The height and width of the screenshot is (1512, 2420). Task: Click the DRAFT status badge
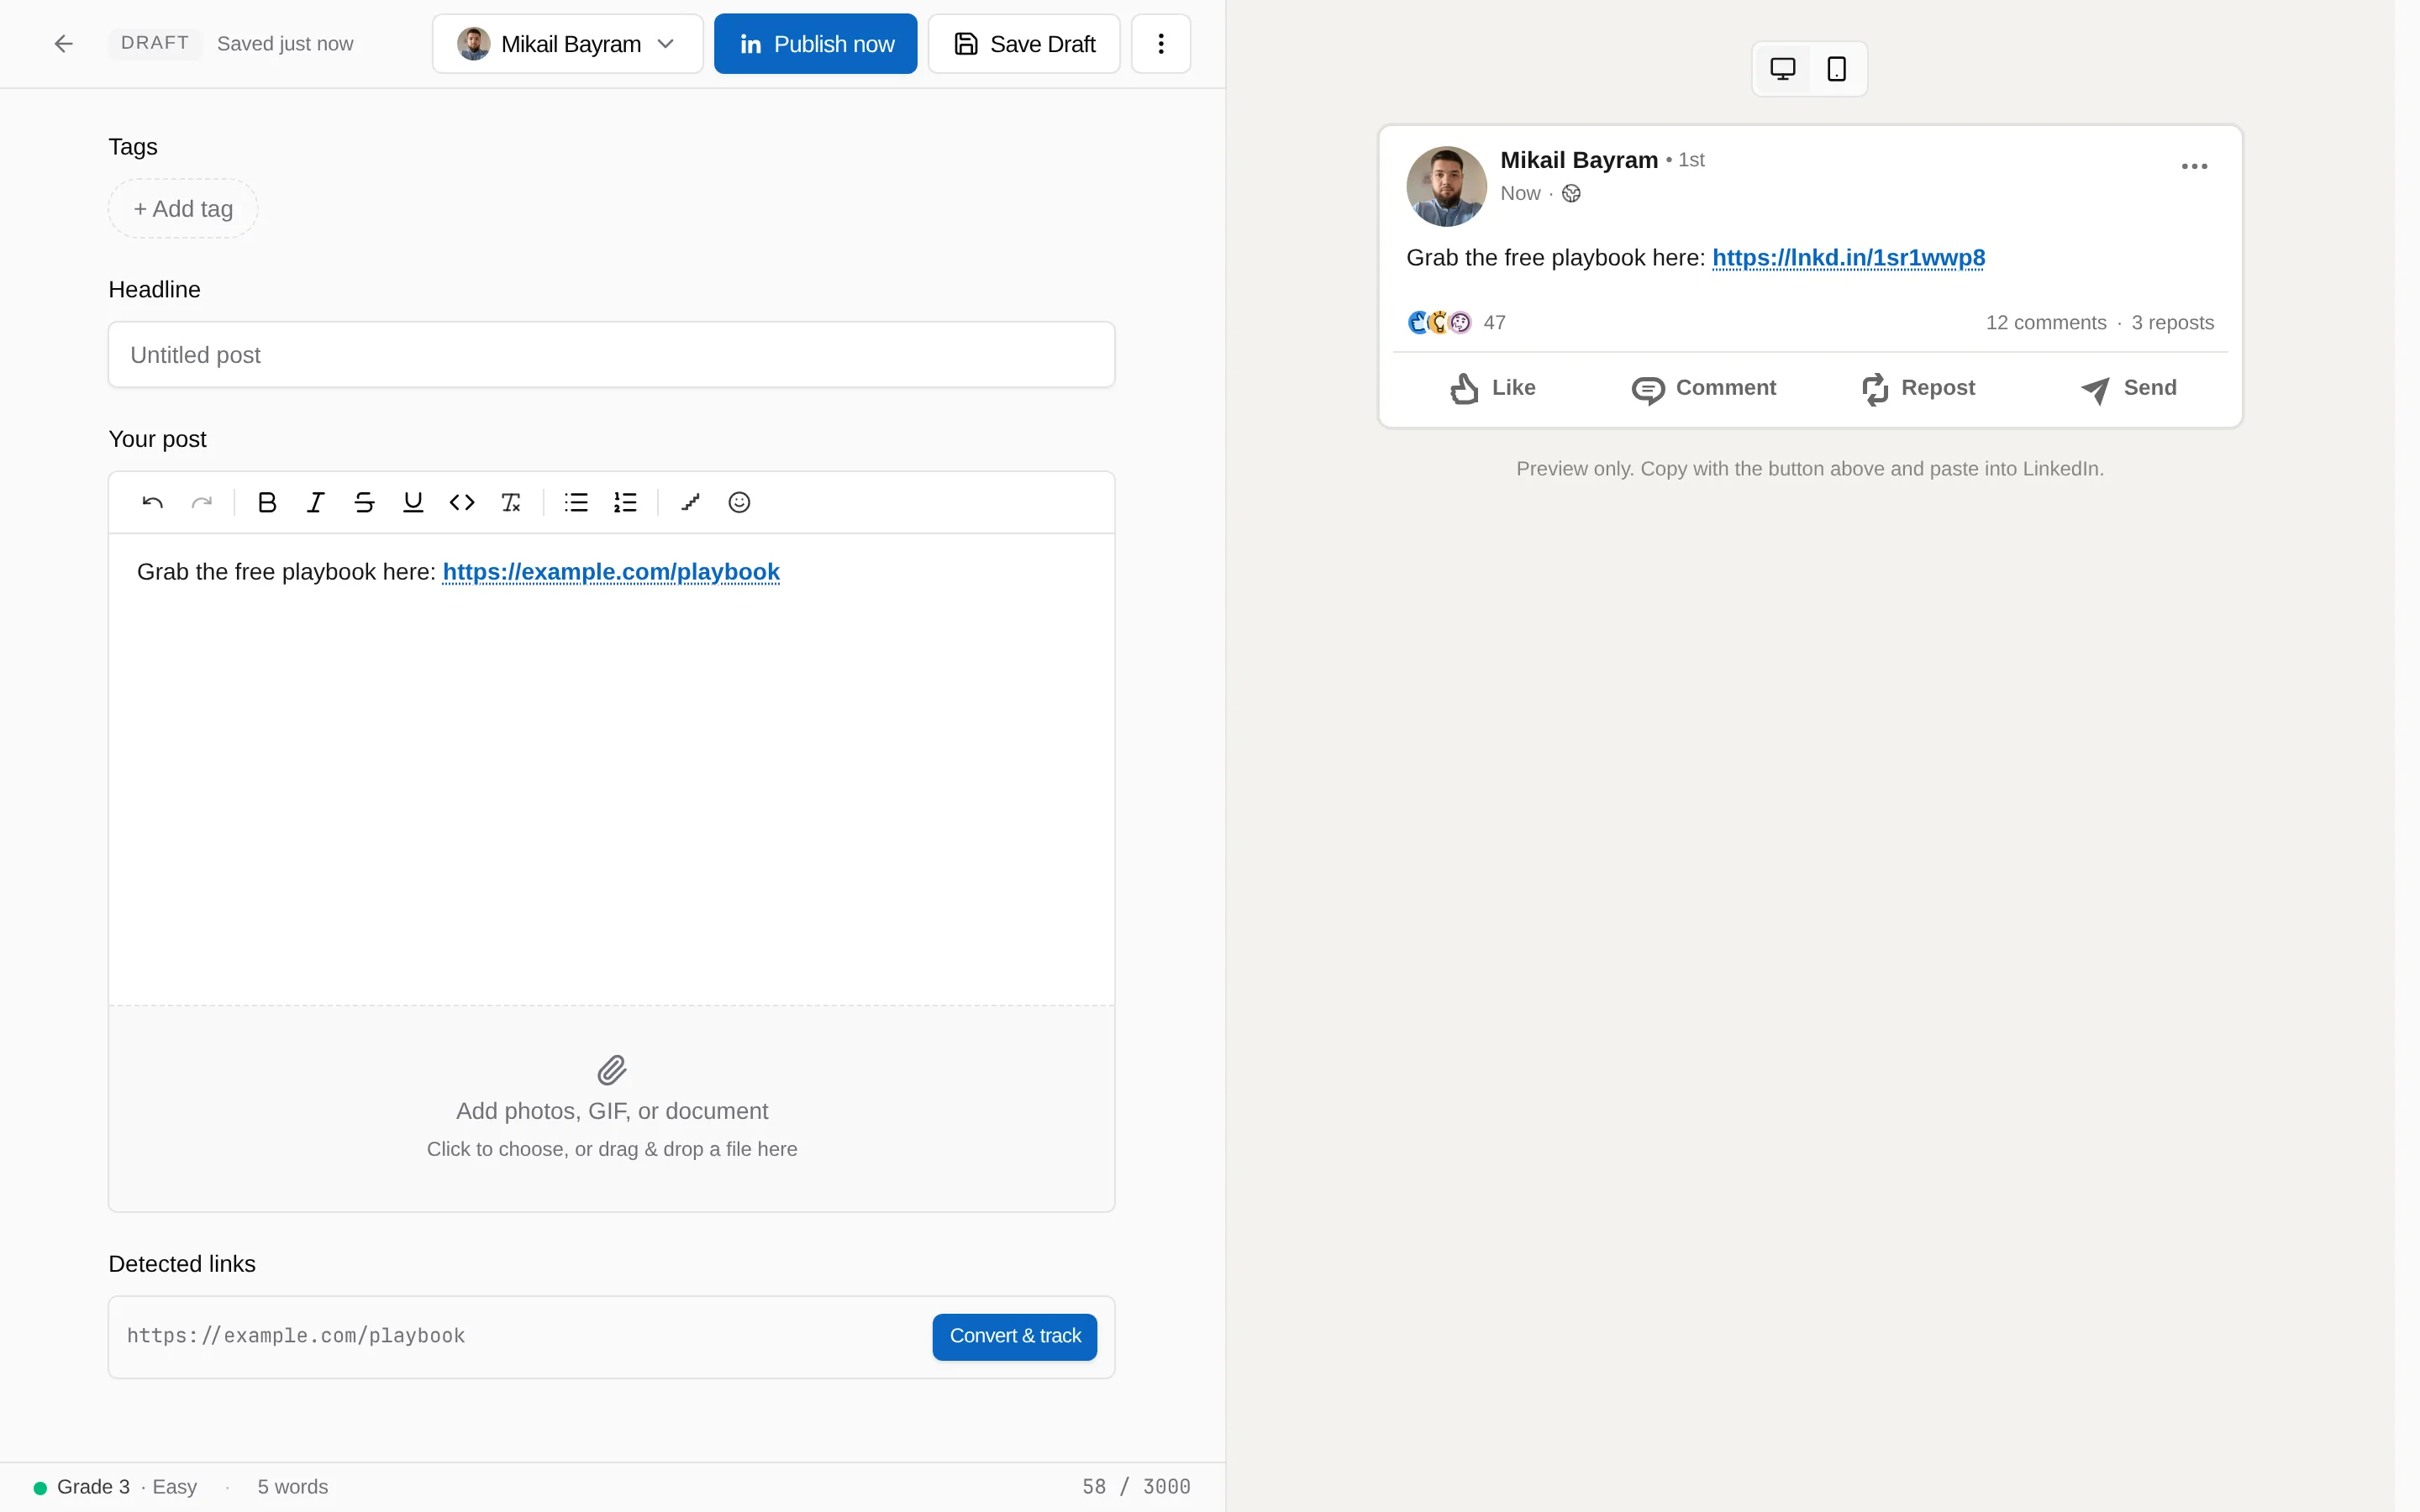pyautogui.click(x=155, y=43)
